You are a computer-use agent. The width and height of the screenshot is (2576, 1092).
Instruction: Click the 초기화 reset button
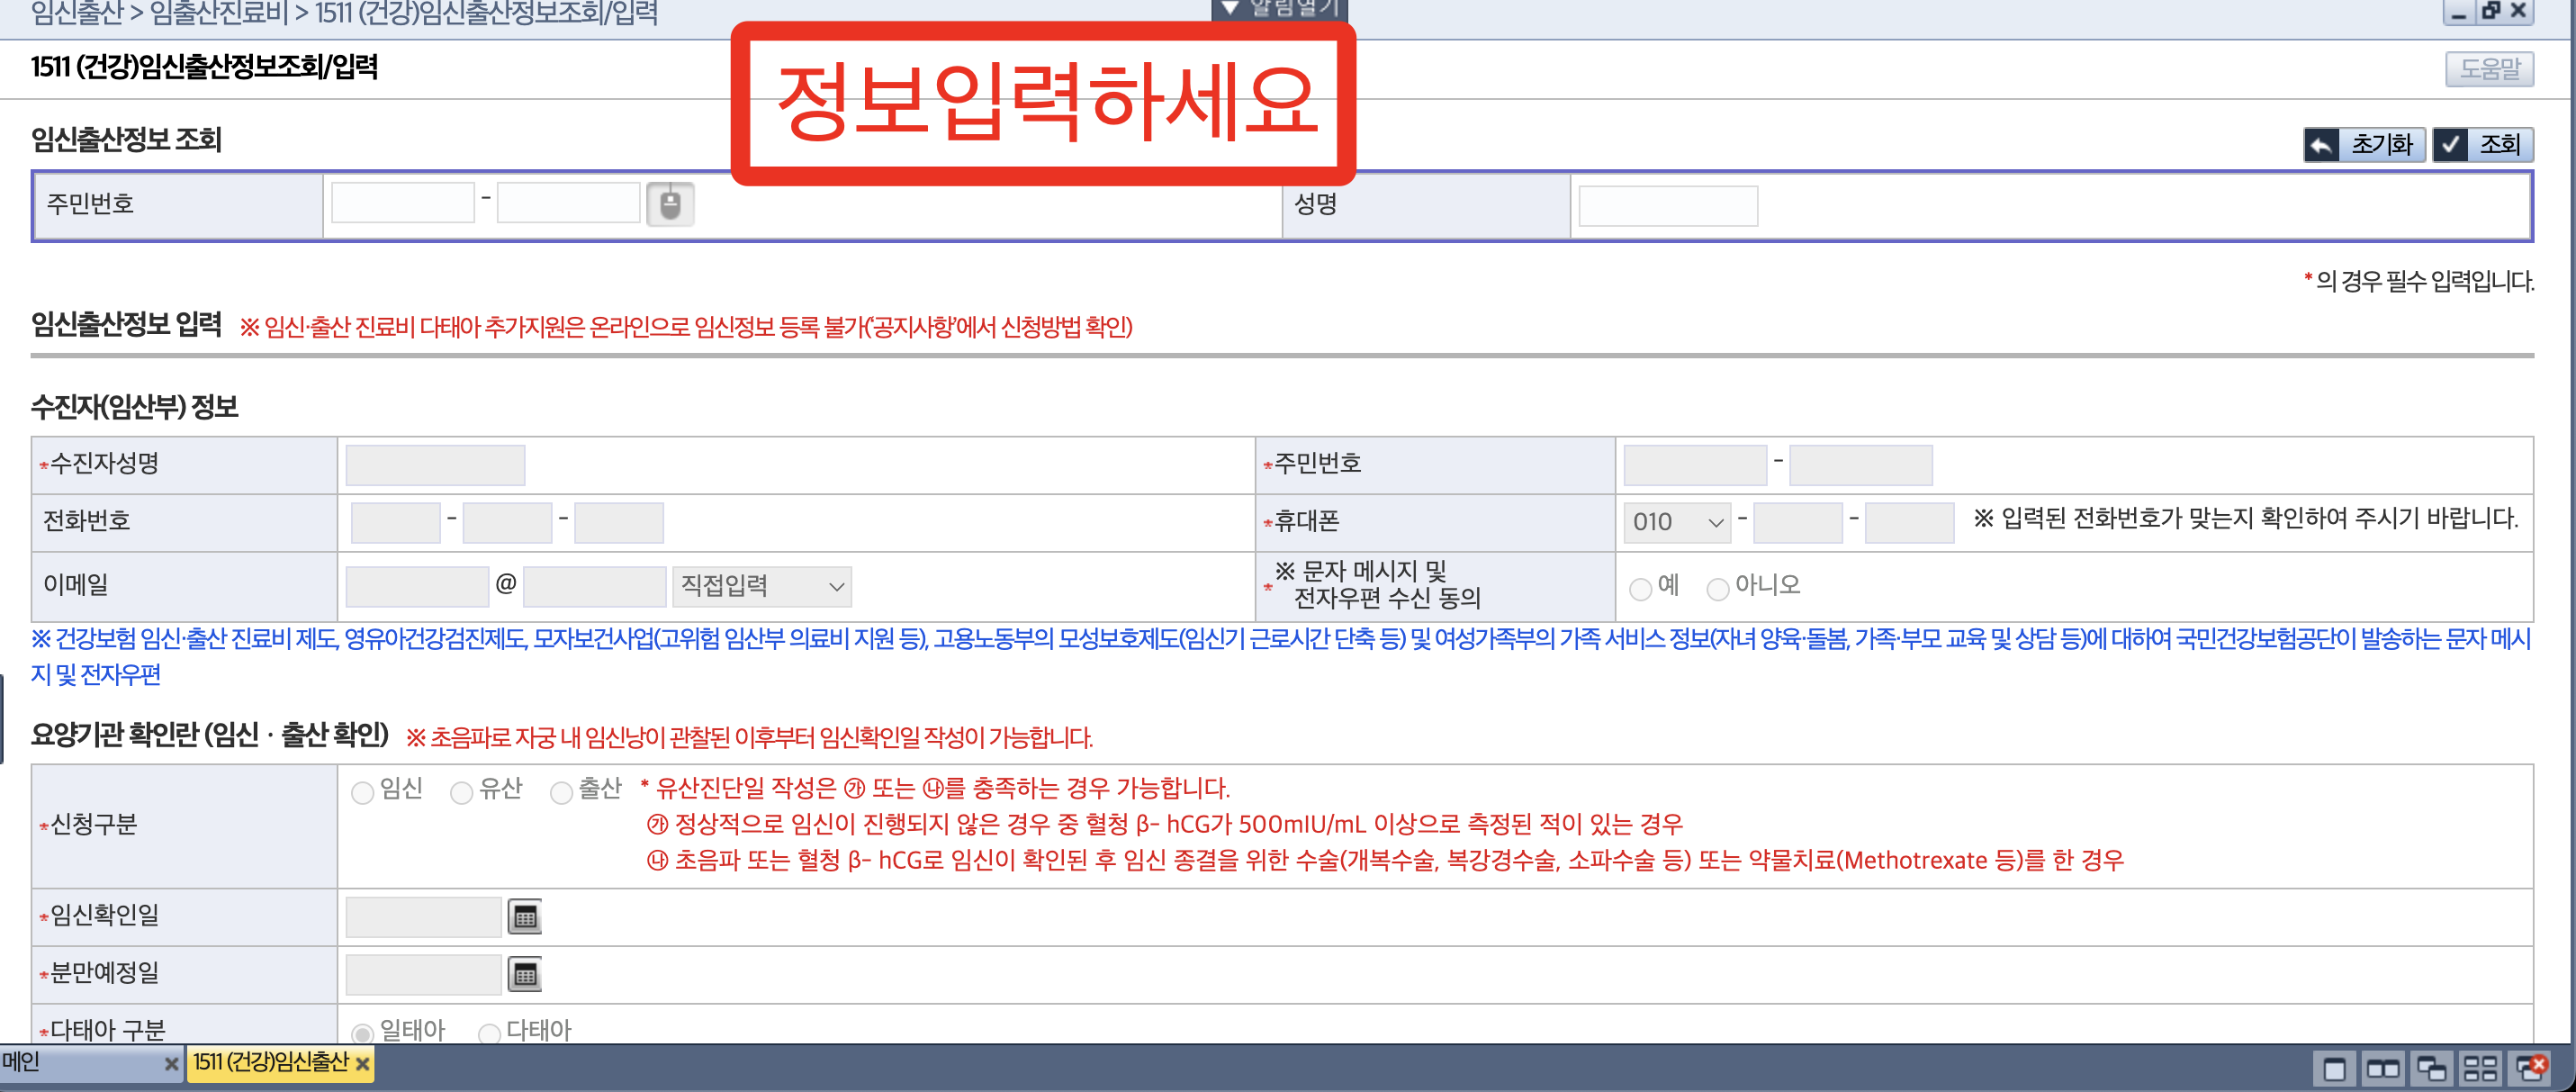(2364, 144)
